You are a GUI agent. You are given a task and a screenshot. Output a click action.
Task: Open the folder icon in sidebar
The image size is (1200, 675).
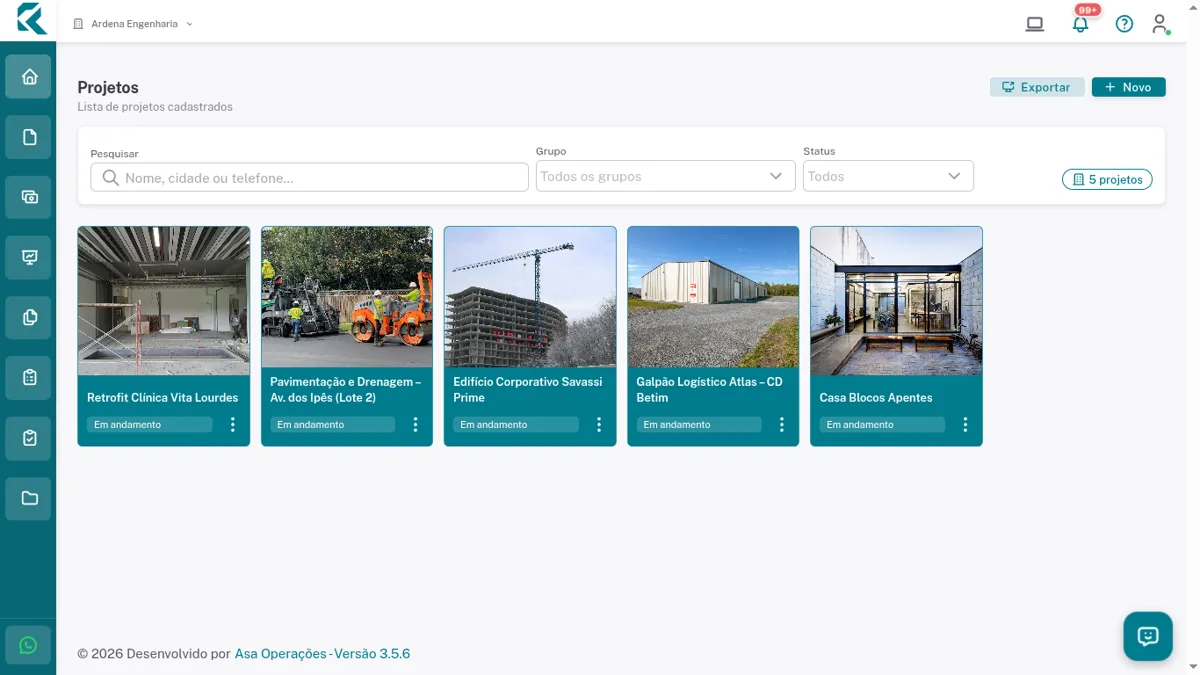pos(28,498)
